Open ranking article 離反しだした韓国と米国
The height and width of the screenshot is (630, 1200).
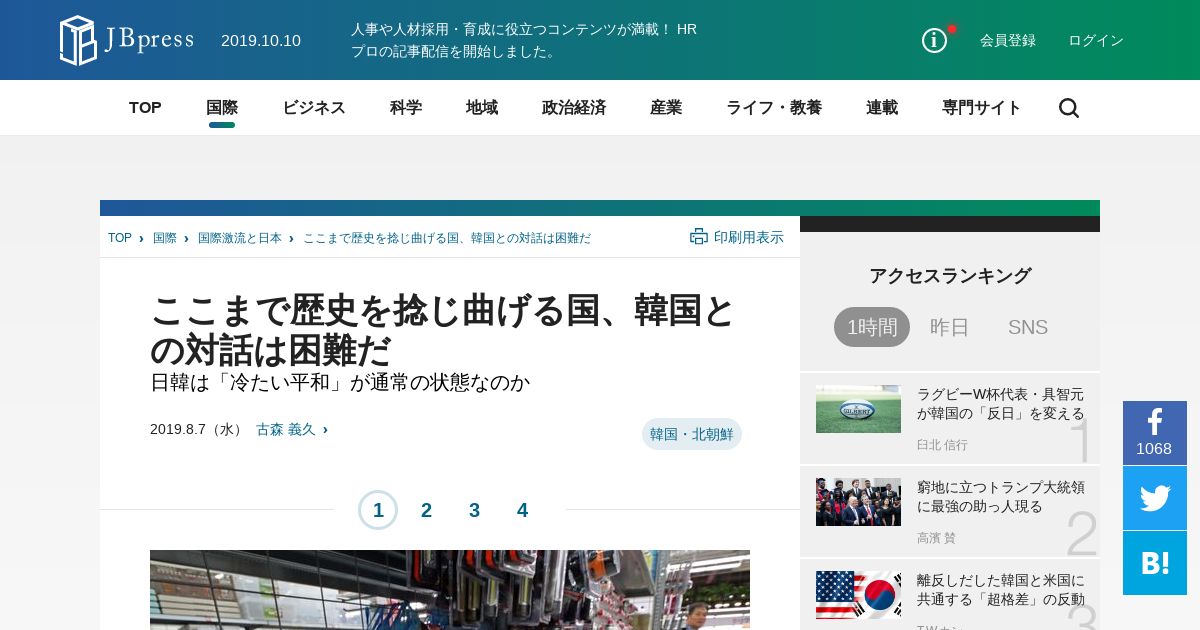(1001, 590)
